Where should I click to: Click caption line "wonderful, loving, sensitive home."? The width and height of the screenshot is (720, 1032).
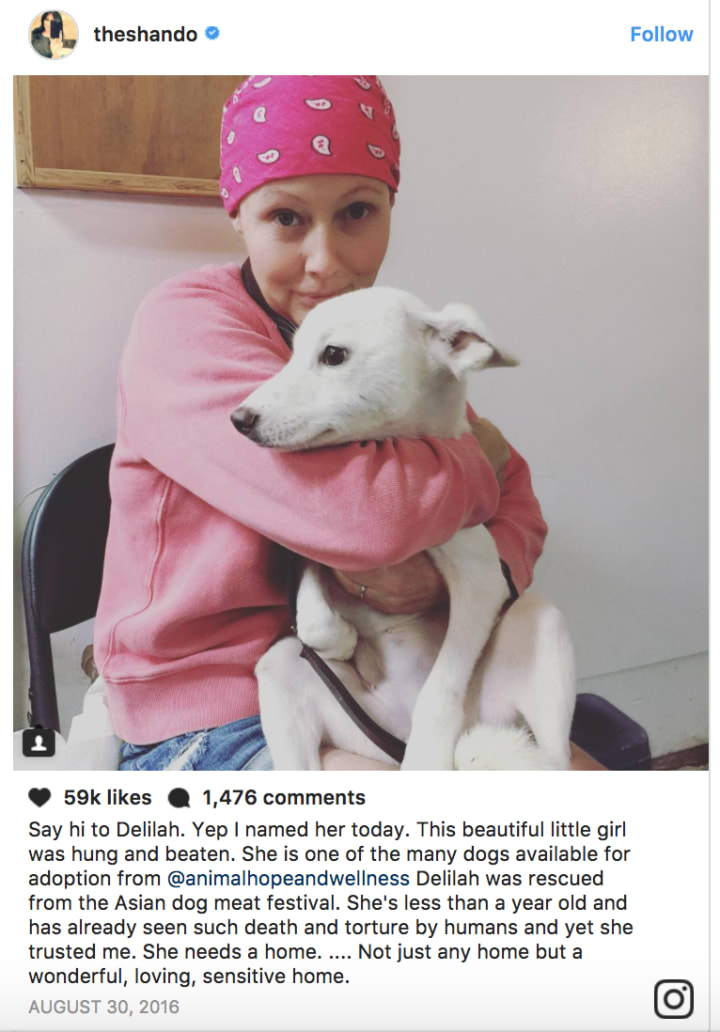tap(189, 976)
